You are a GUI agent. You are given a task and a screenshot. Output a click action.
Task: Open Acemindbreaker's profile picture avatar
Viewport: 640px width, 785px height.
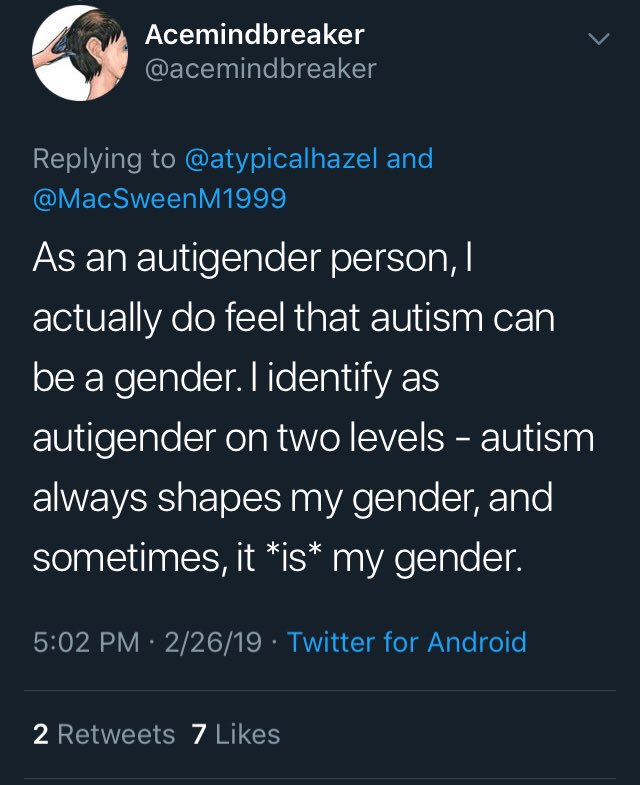[x=80, y=53]
